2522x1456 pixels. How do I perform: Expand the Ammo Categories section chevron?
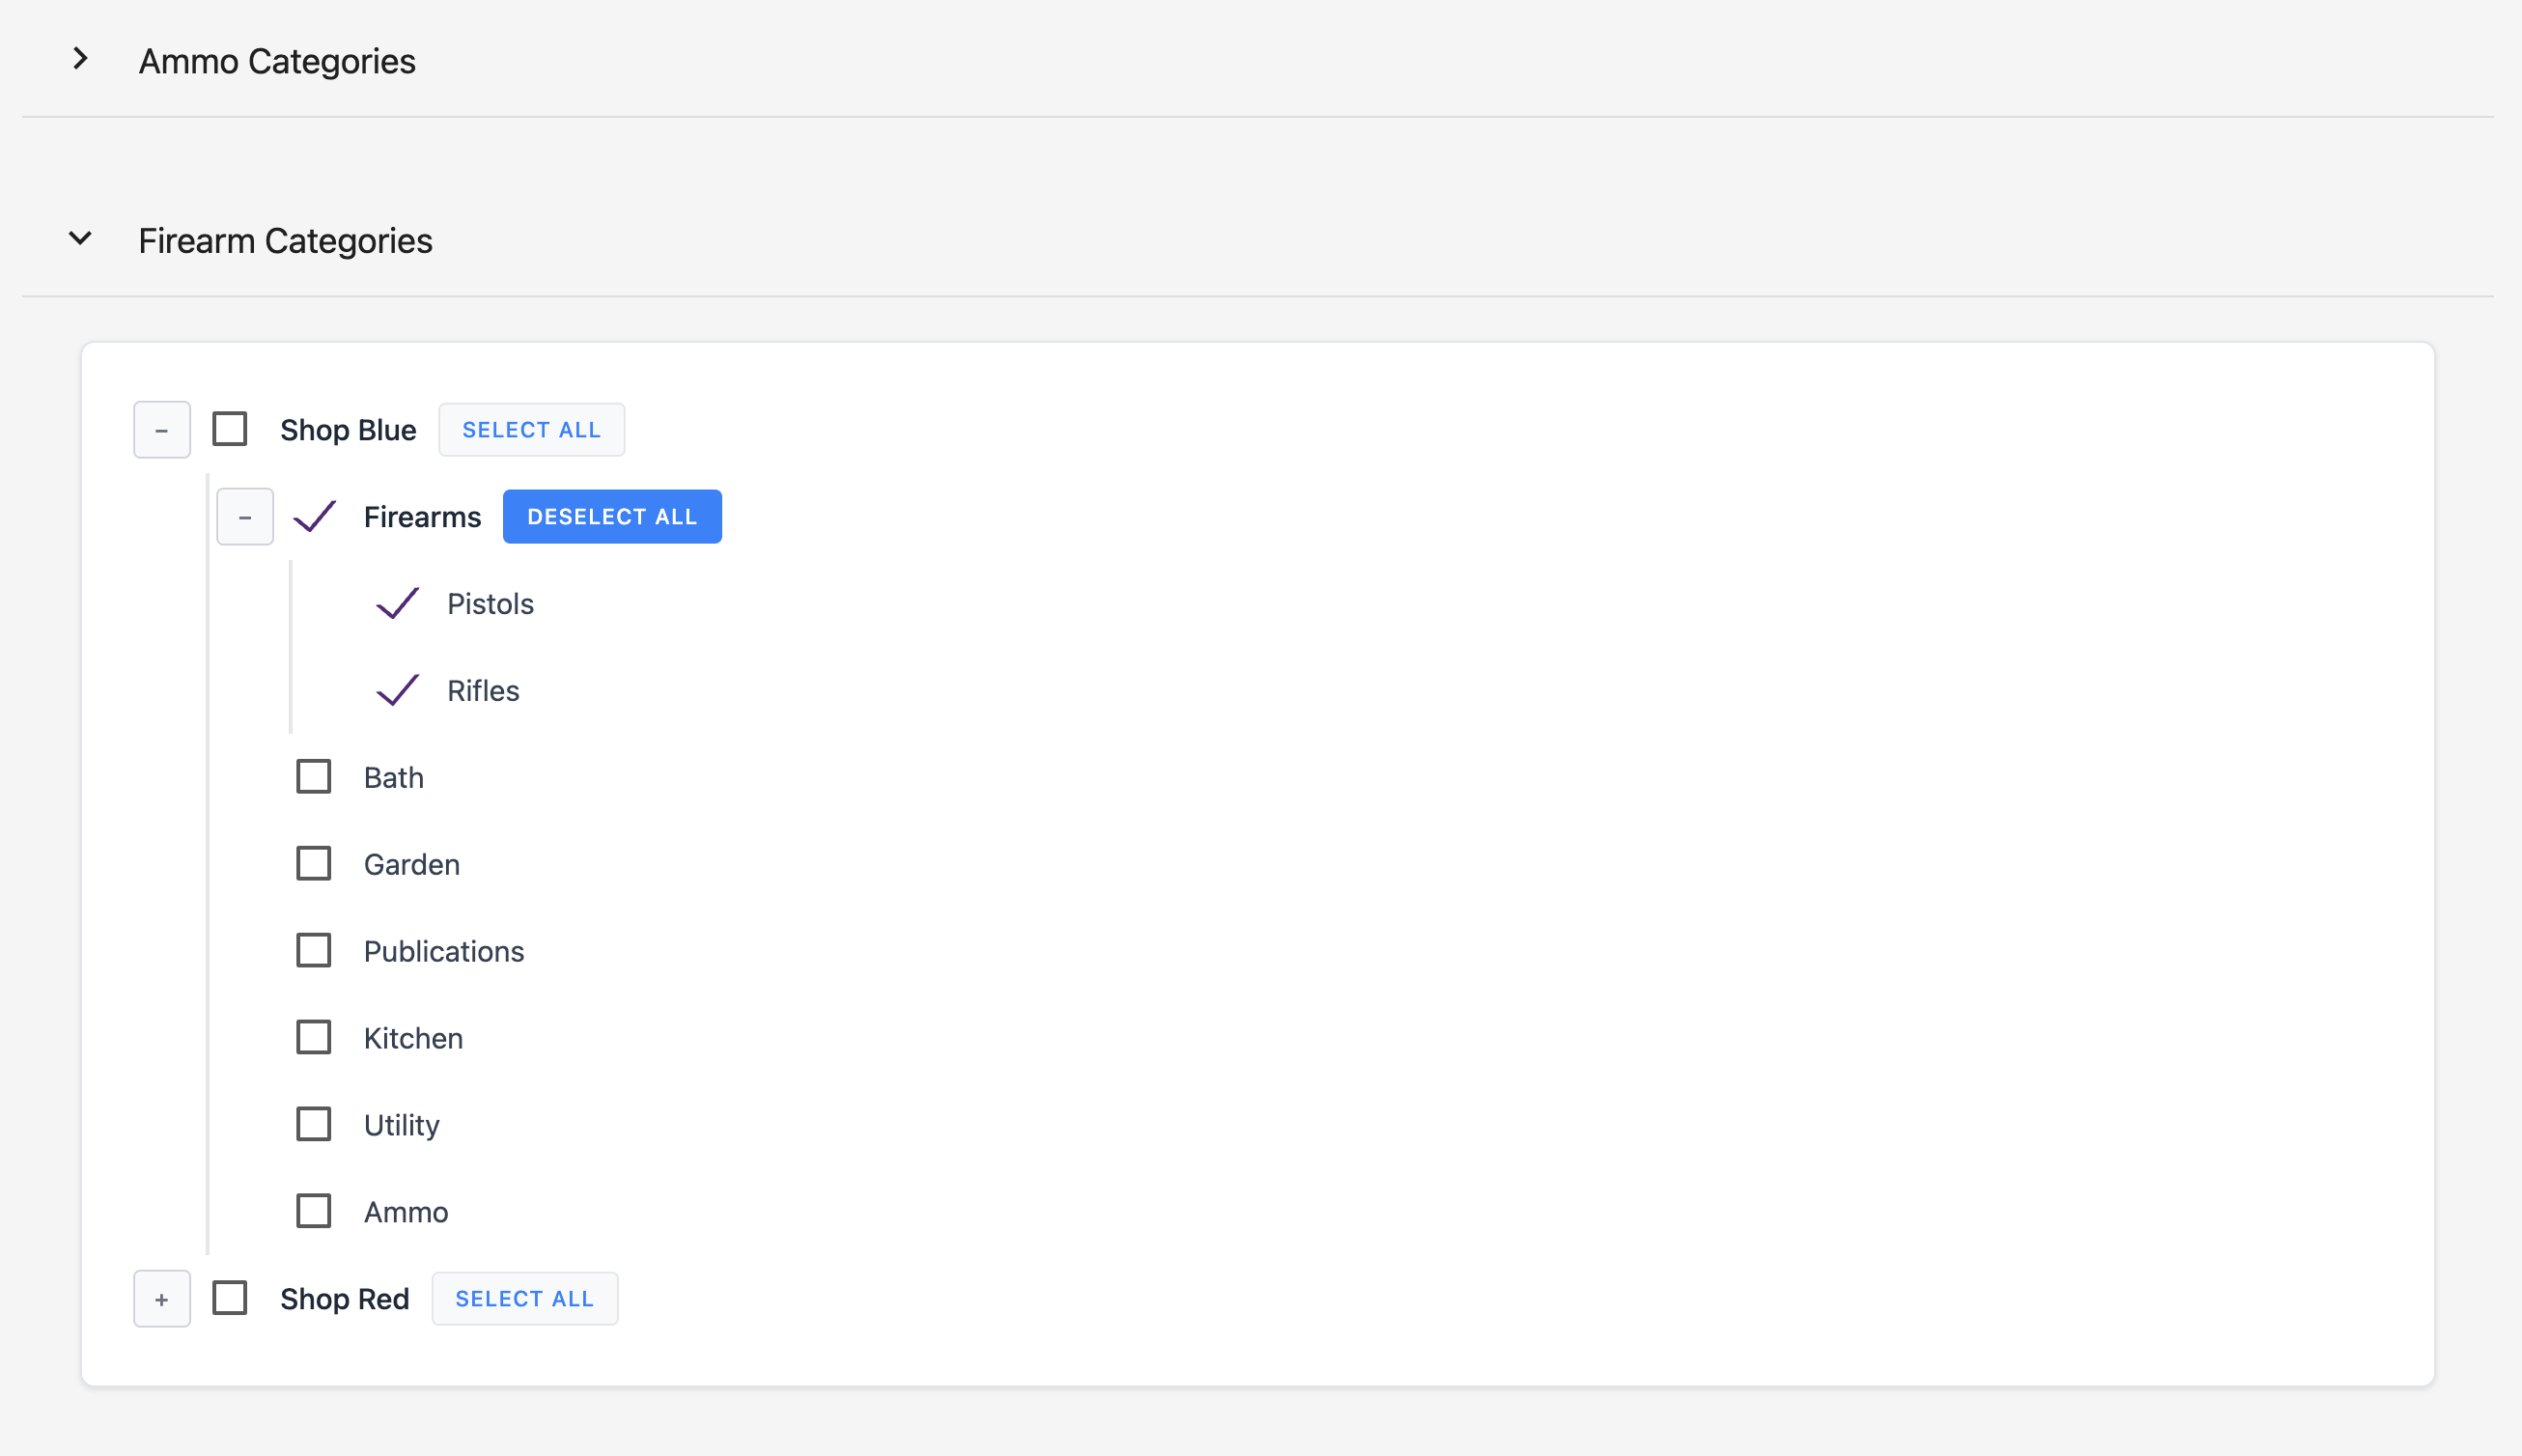click(80, 60)
